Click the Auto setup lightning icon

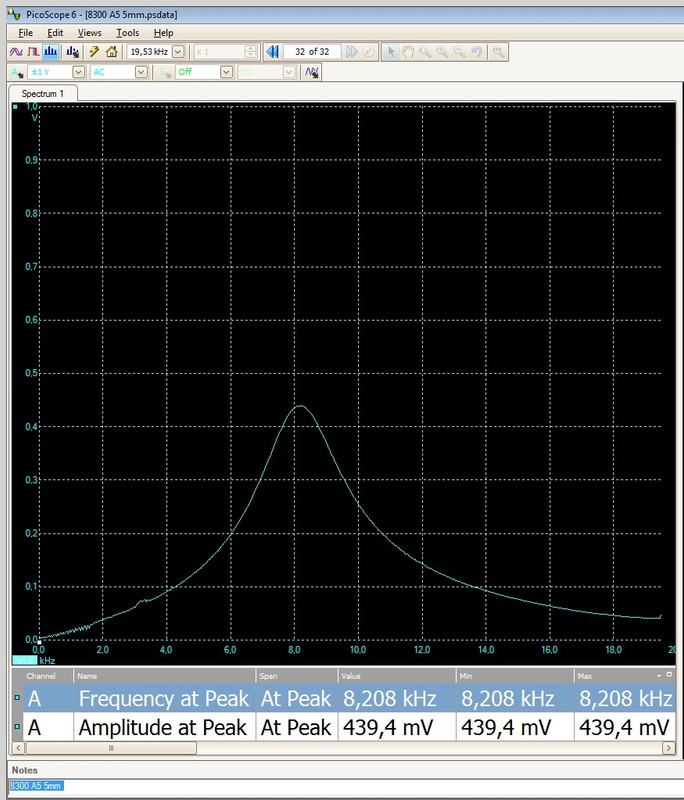pos(94,52)
